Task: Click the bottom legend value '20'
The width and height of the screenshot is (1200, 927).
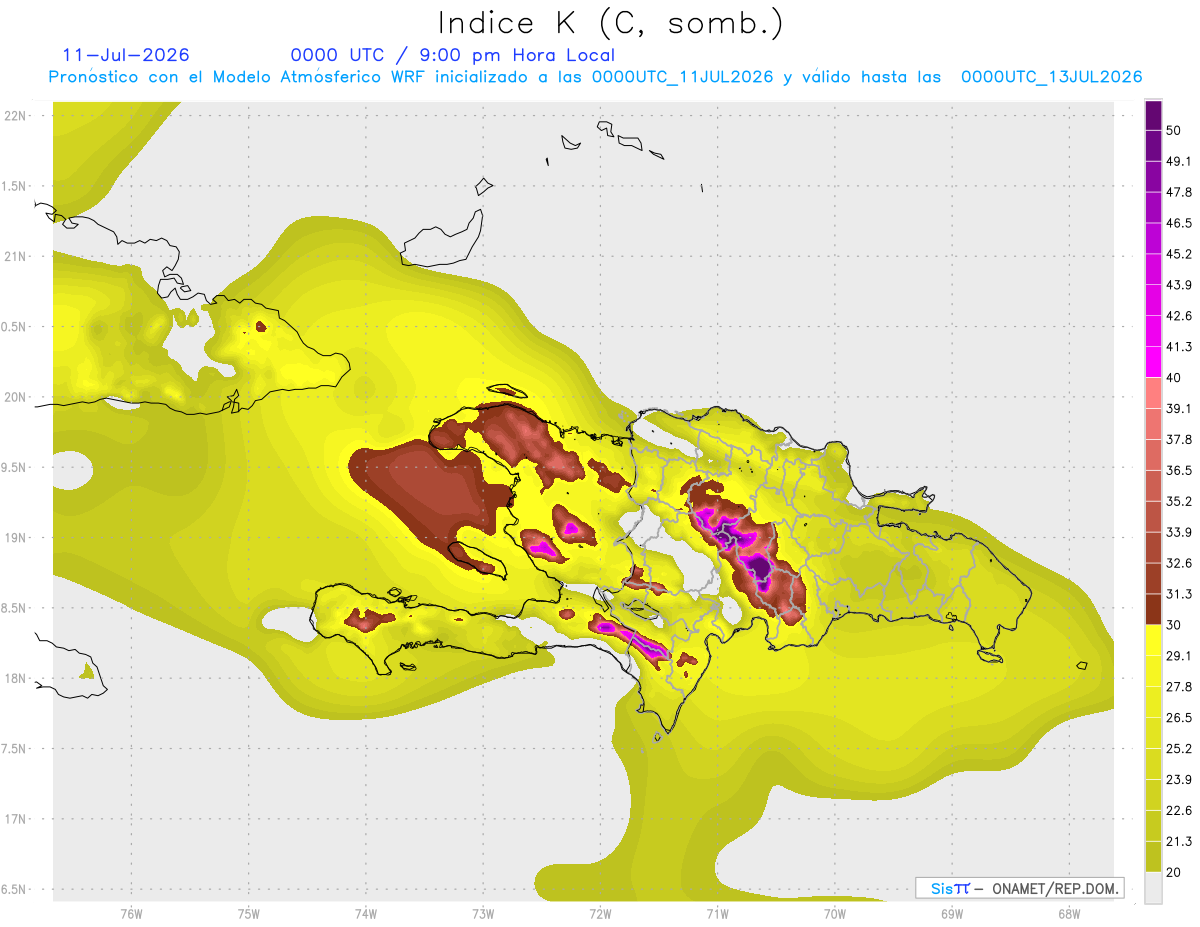Action: click(x=1175, y=872)
